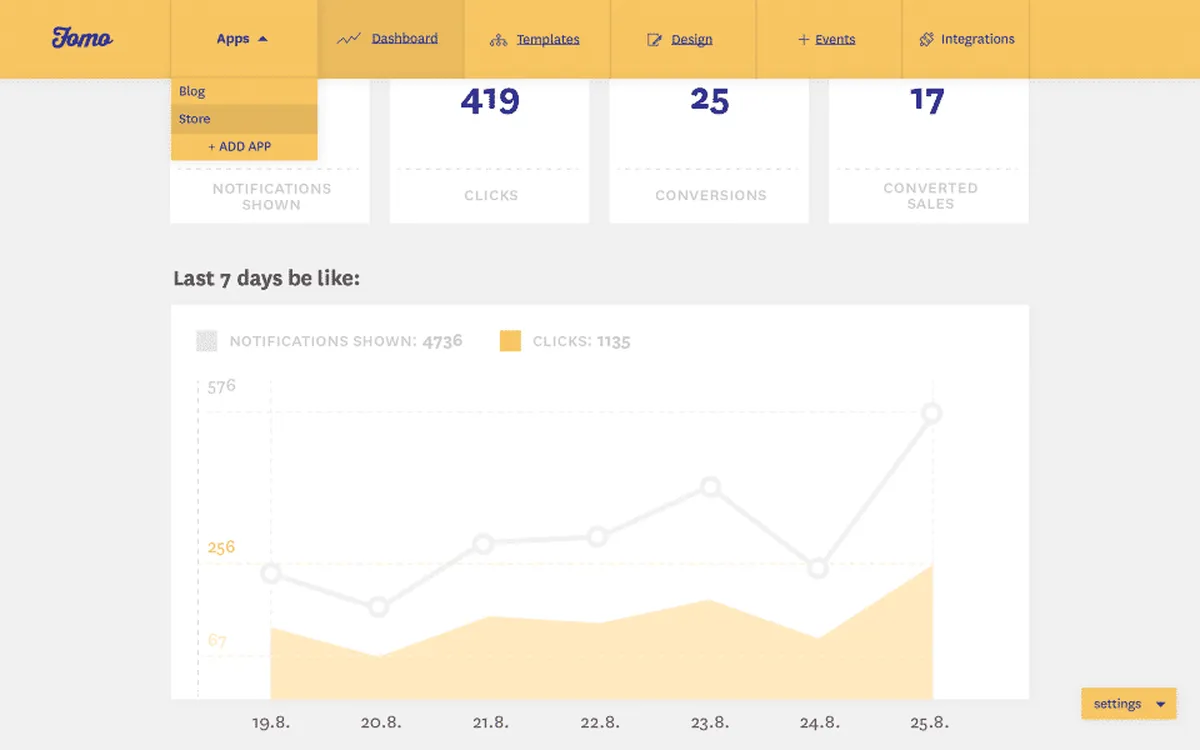Collapse the Apps dropdown arrow

tap(263, 39)
